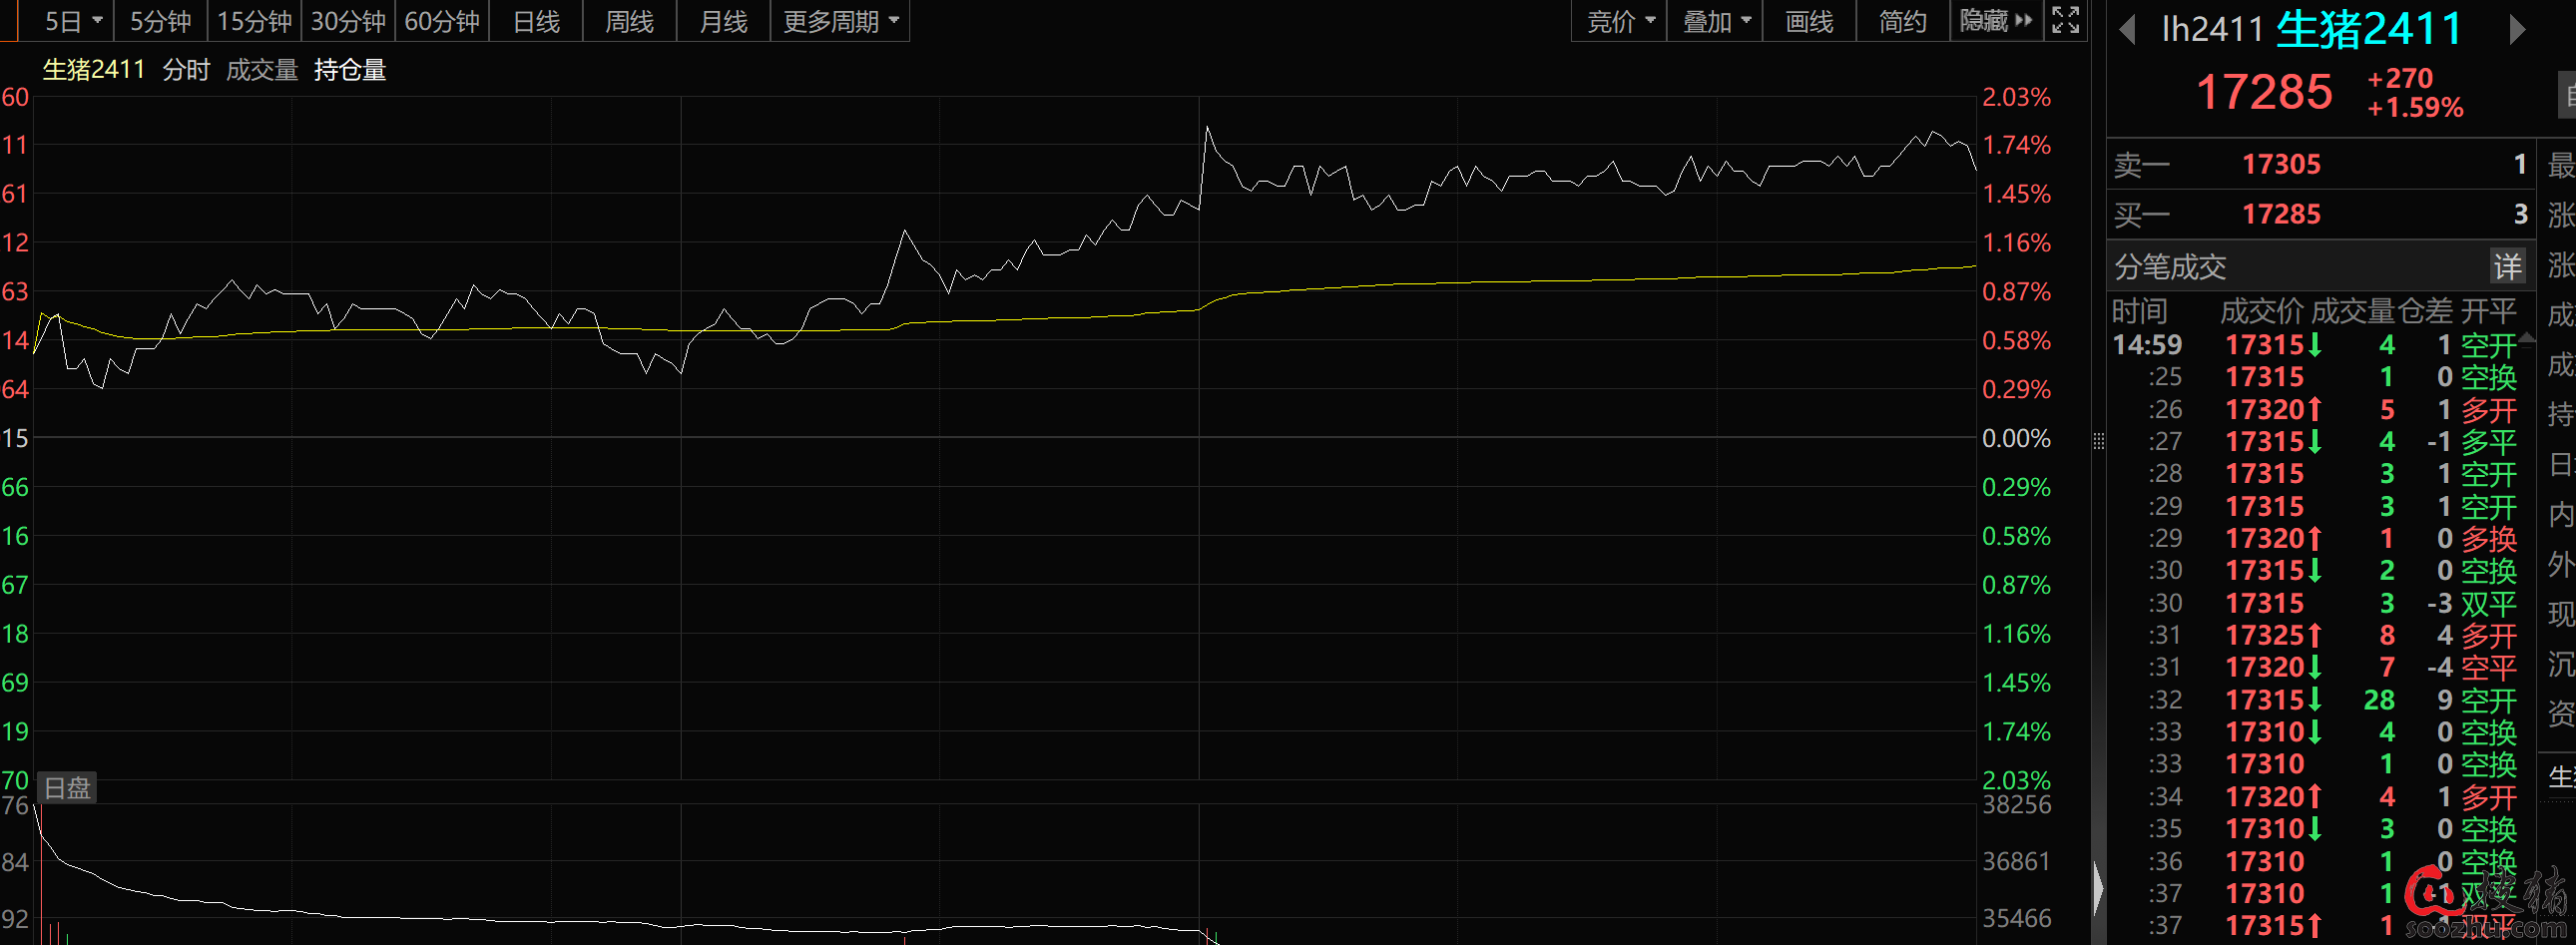Select the :32 trade with volume 28
The width and height of the screenshot is (2576, 945).
tap(2314, 700)
